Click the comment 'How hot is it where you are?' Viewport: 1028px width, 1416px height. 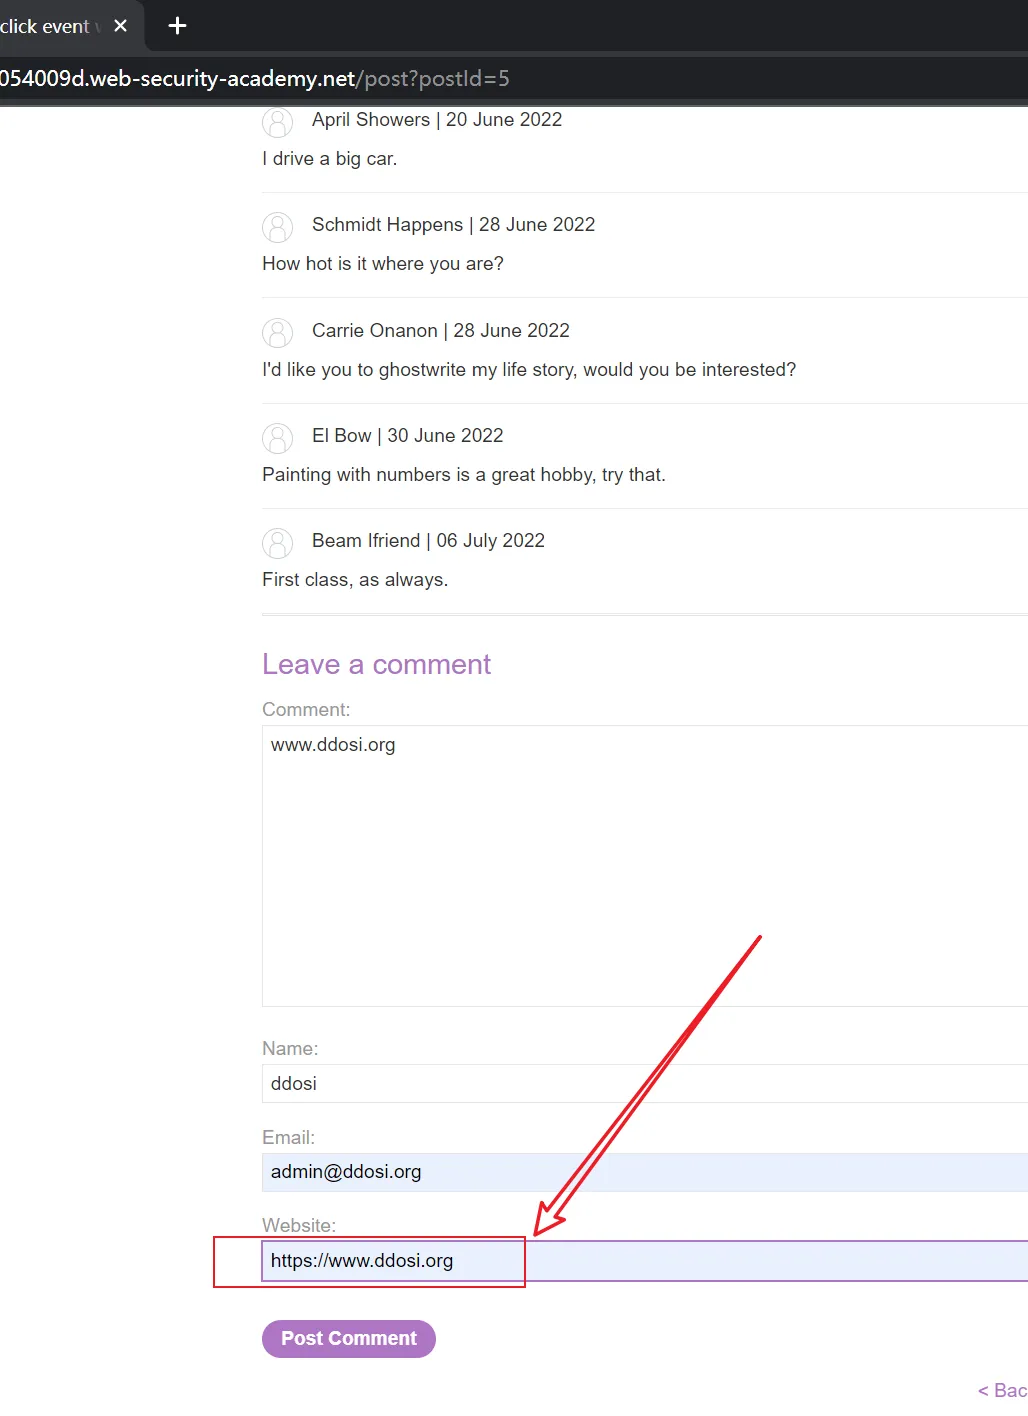click(383, 264)
